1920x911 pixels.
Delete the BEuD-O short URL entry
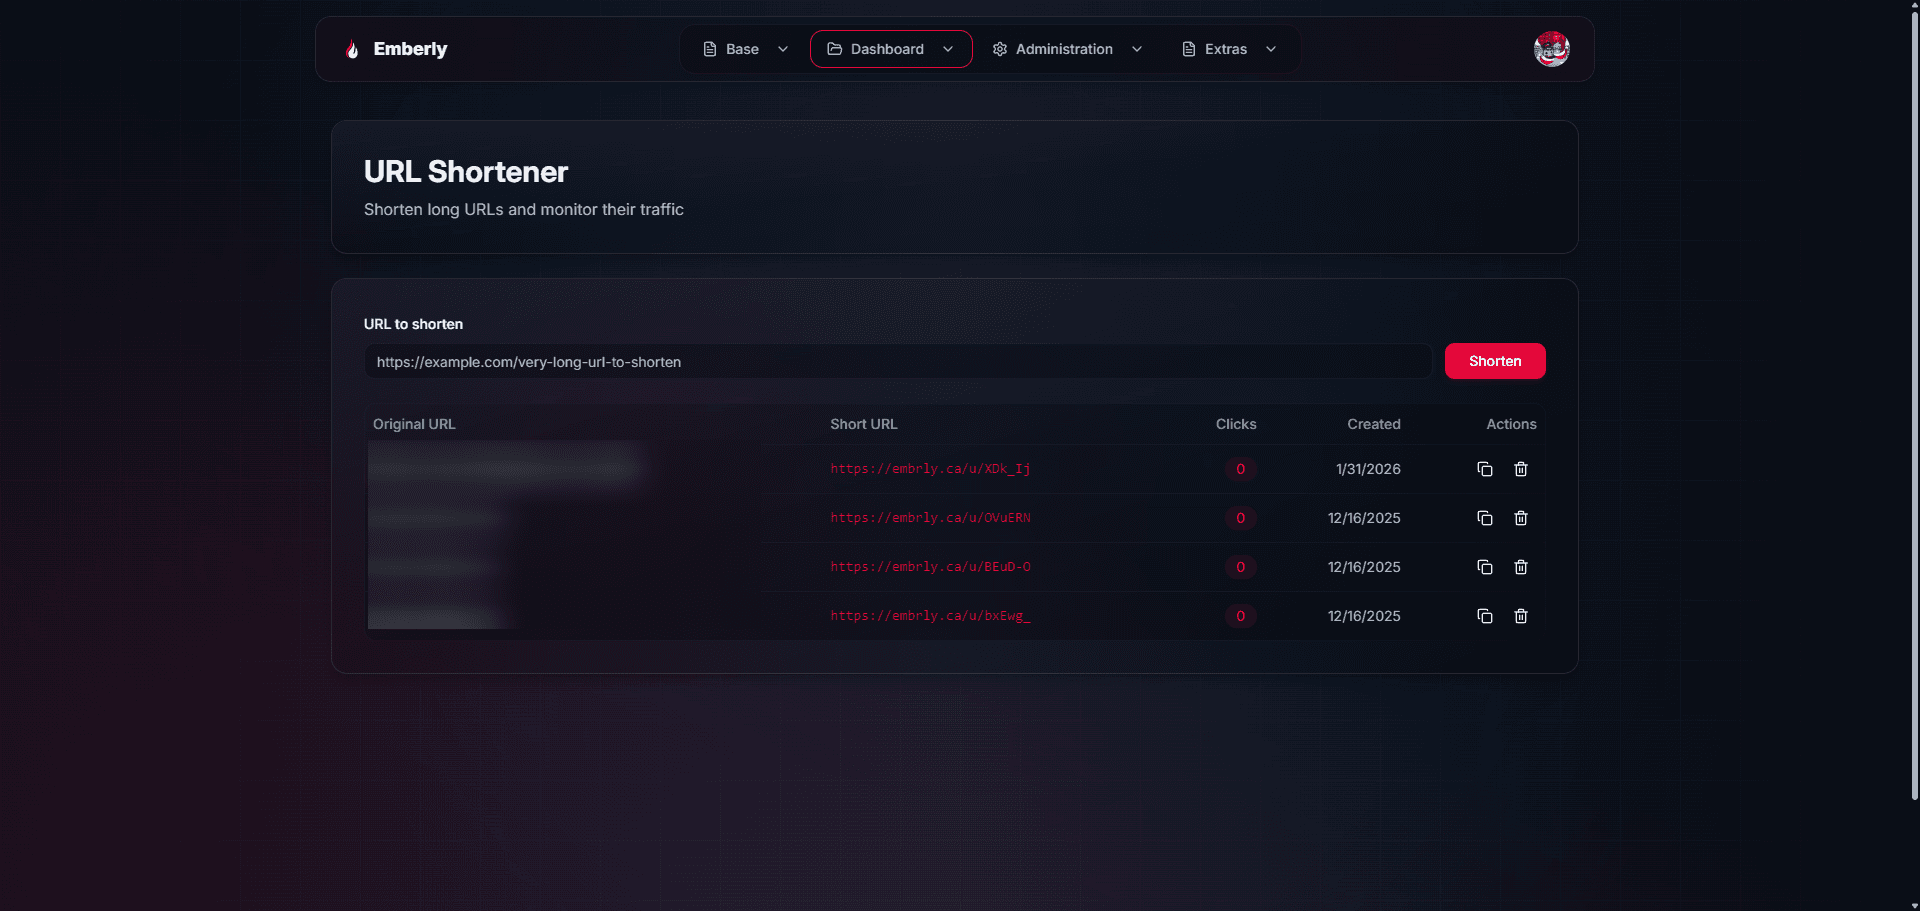[x=1521, y=567]
